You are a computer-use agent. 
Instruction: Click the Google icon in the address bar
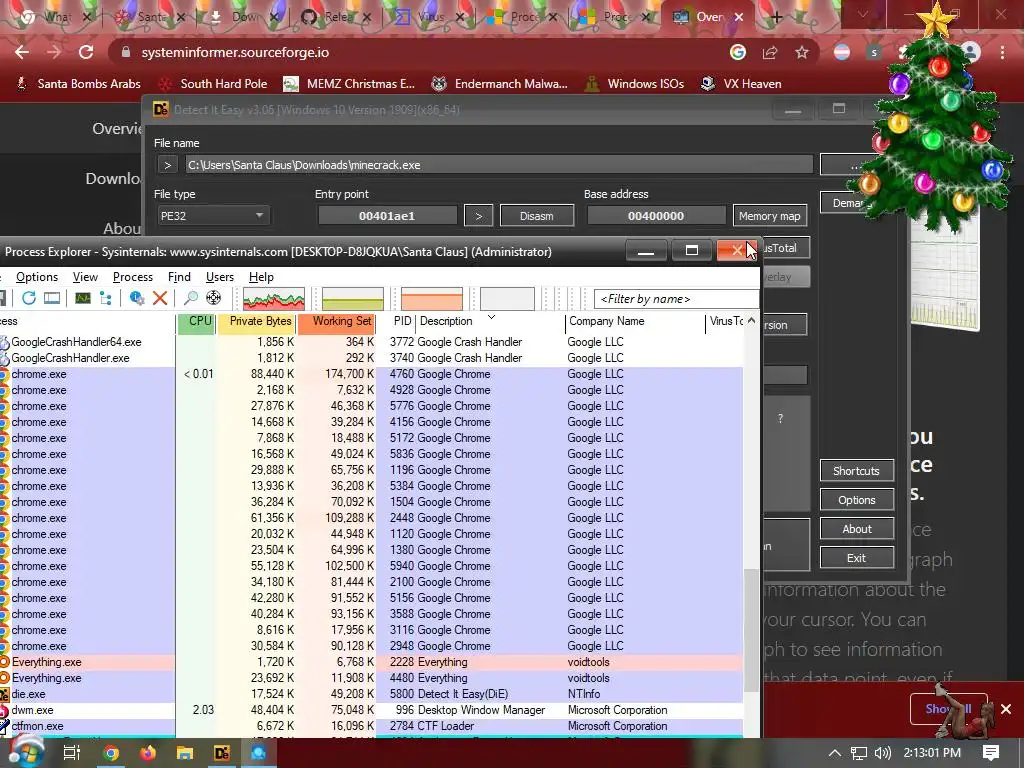tap(738, 52)
